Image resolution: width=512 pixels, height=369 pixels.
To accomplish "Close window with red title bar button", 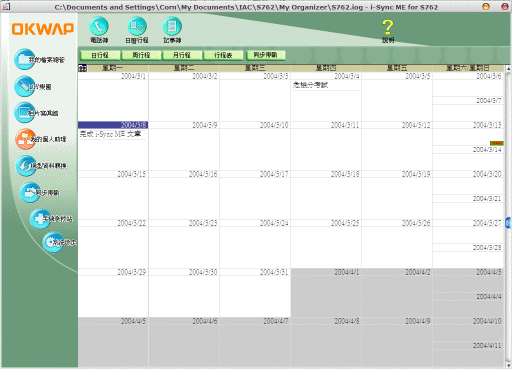I will tap(505, 6).
